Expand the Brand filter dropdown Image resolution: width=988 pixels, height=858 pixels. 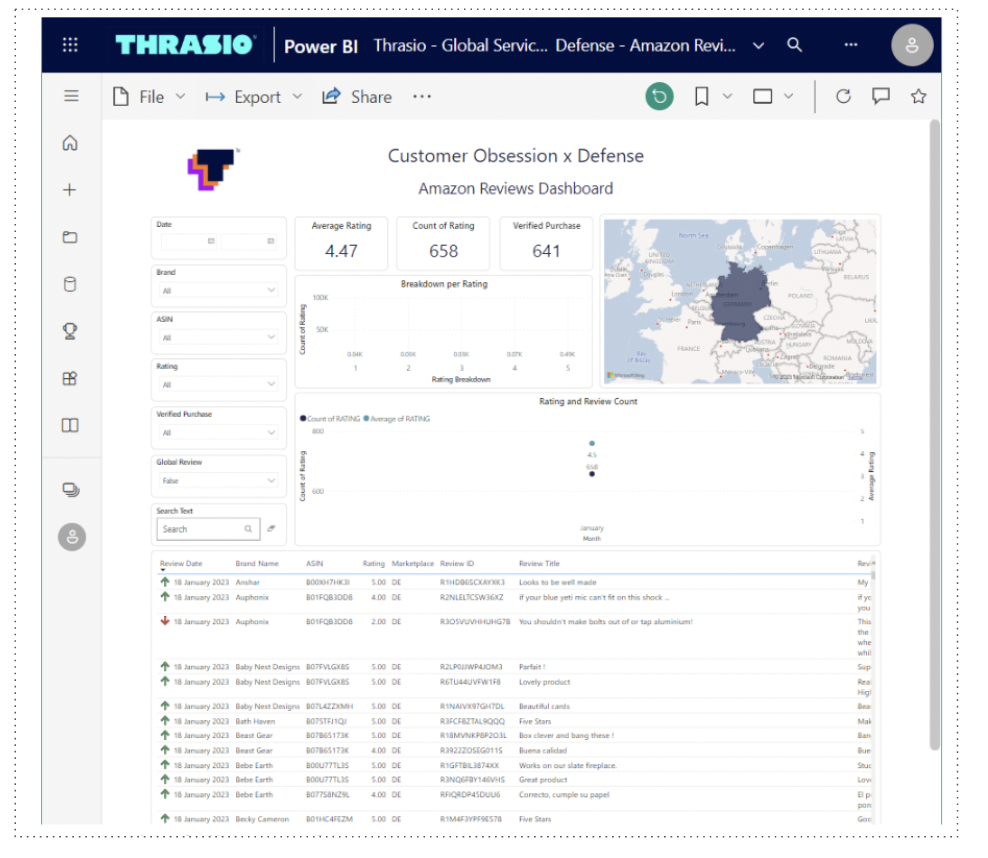click(218, 290)
